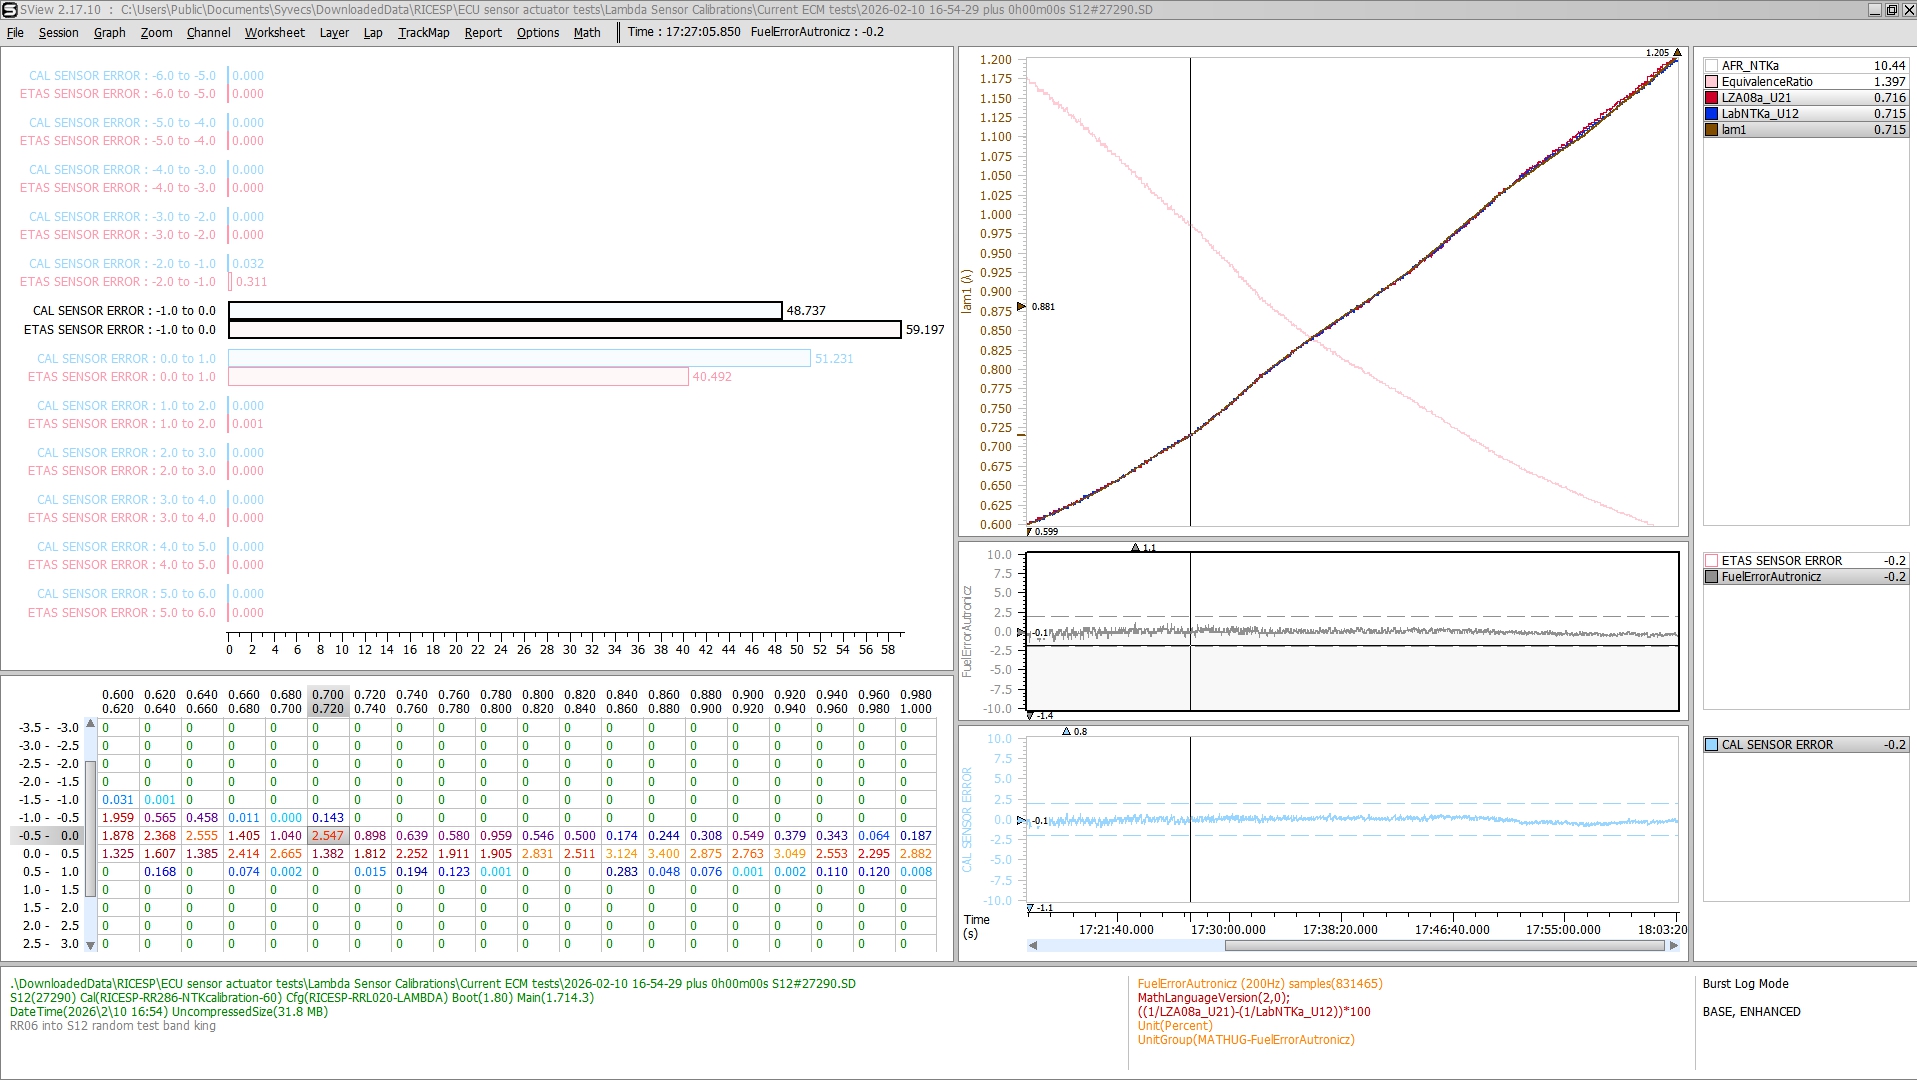Toggle the EquivalenceRatio channel legend box

(1711, 82)
